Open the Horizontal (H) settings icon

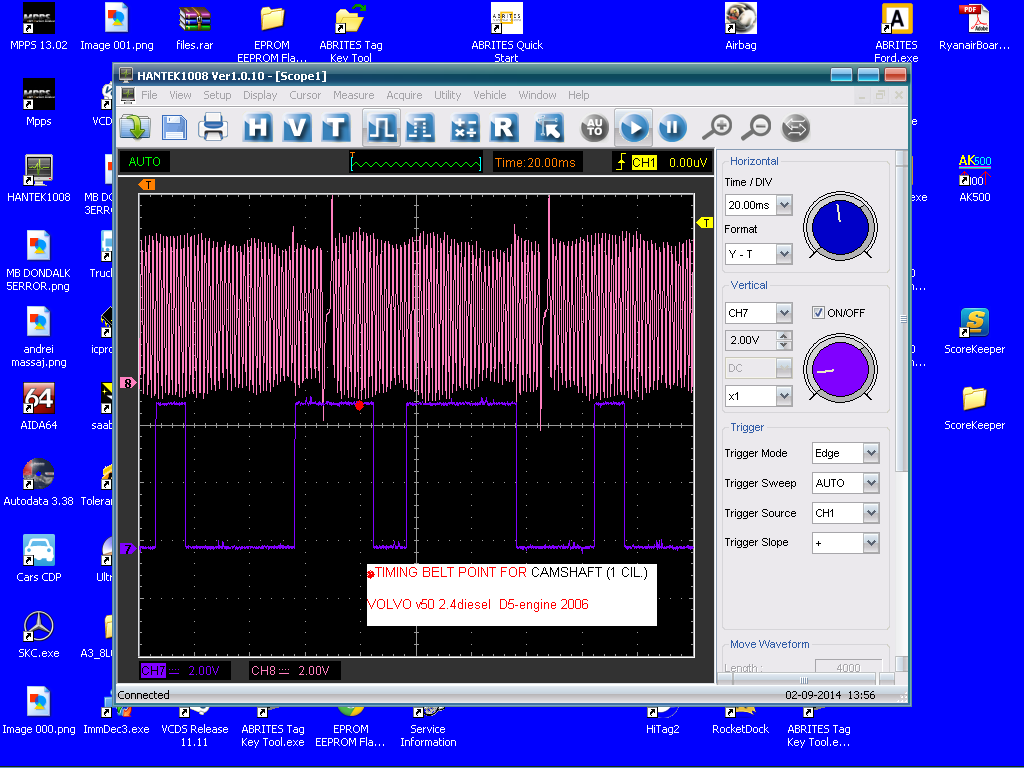258,128
